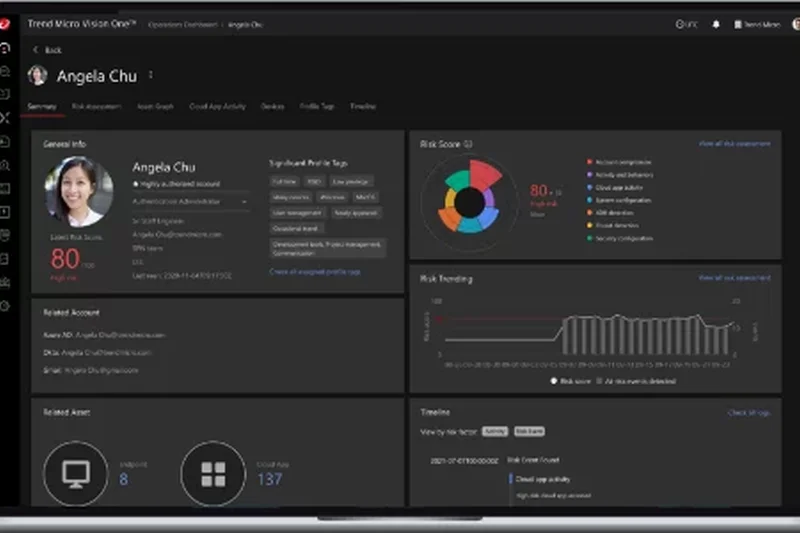The height and width of the screenshot is (533, 800).
Task: Toggle the XDR detection legend entry
Action: (610, 213)
